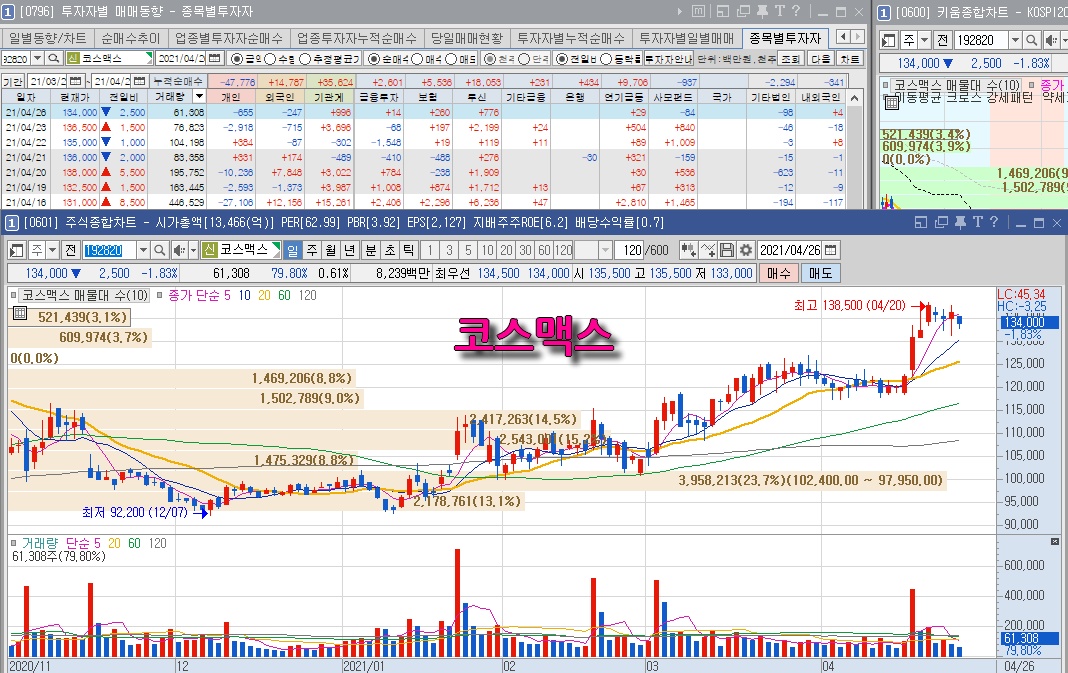Open data grid icon under 매물대 label
This screenshot has width=1068, height=673.
coord(20,313)
